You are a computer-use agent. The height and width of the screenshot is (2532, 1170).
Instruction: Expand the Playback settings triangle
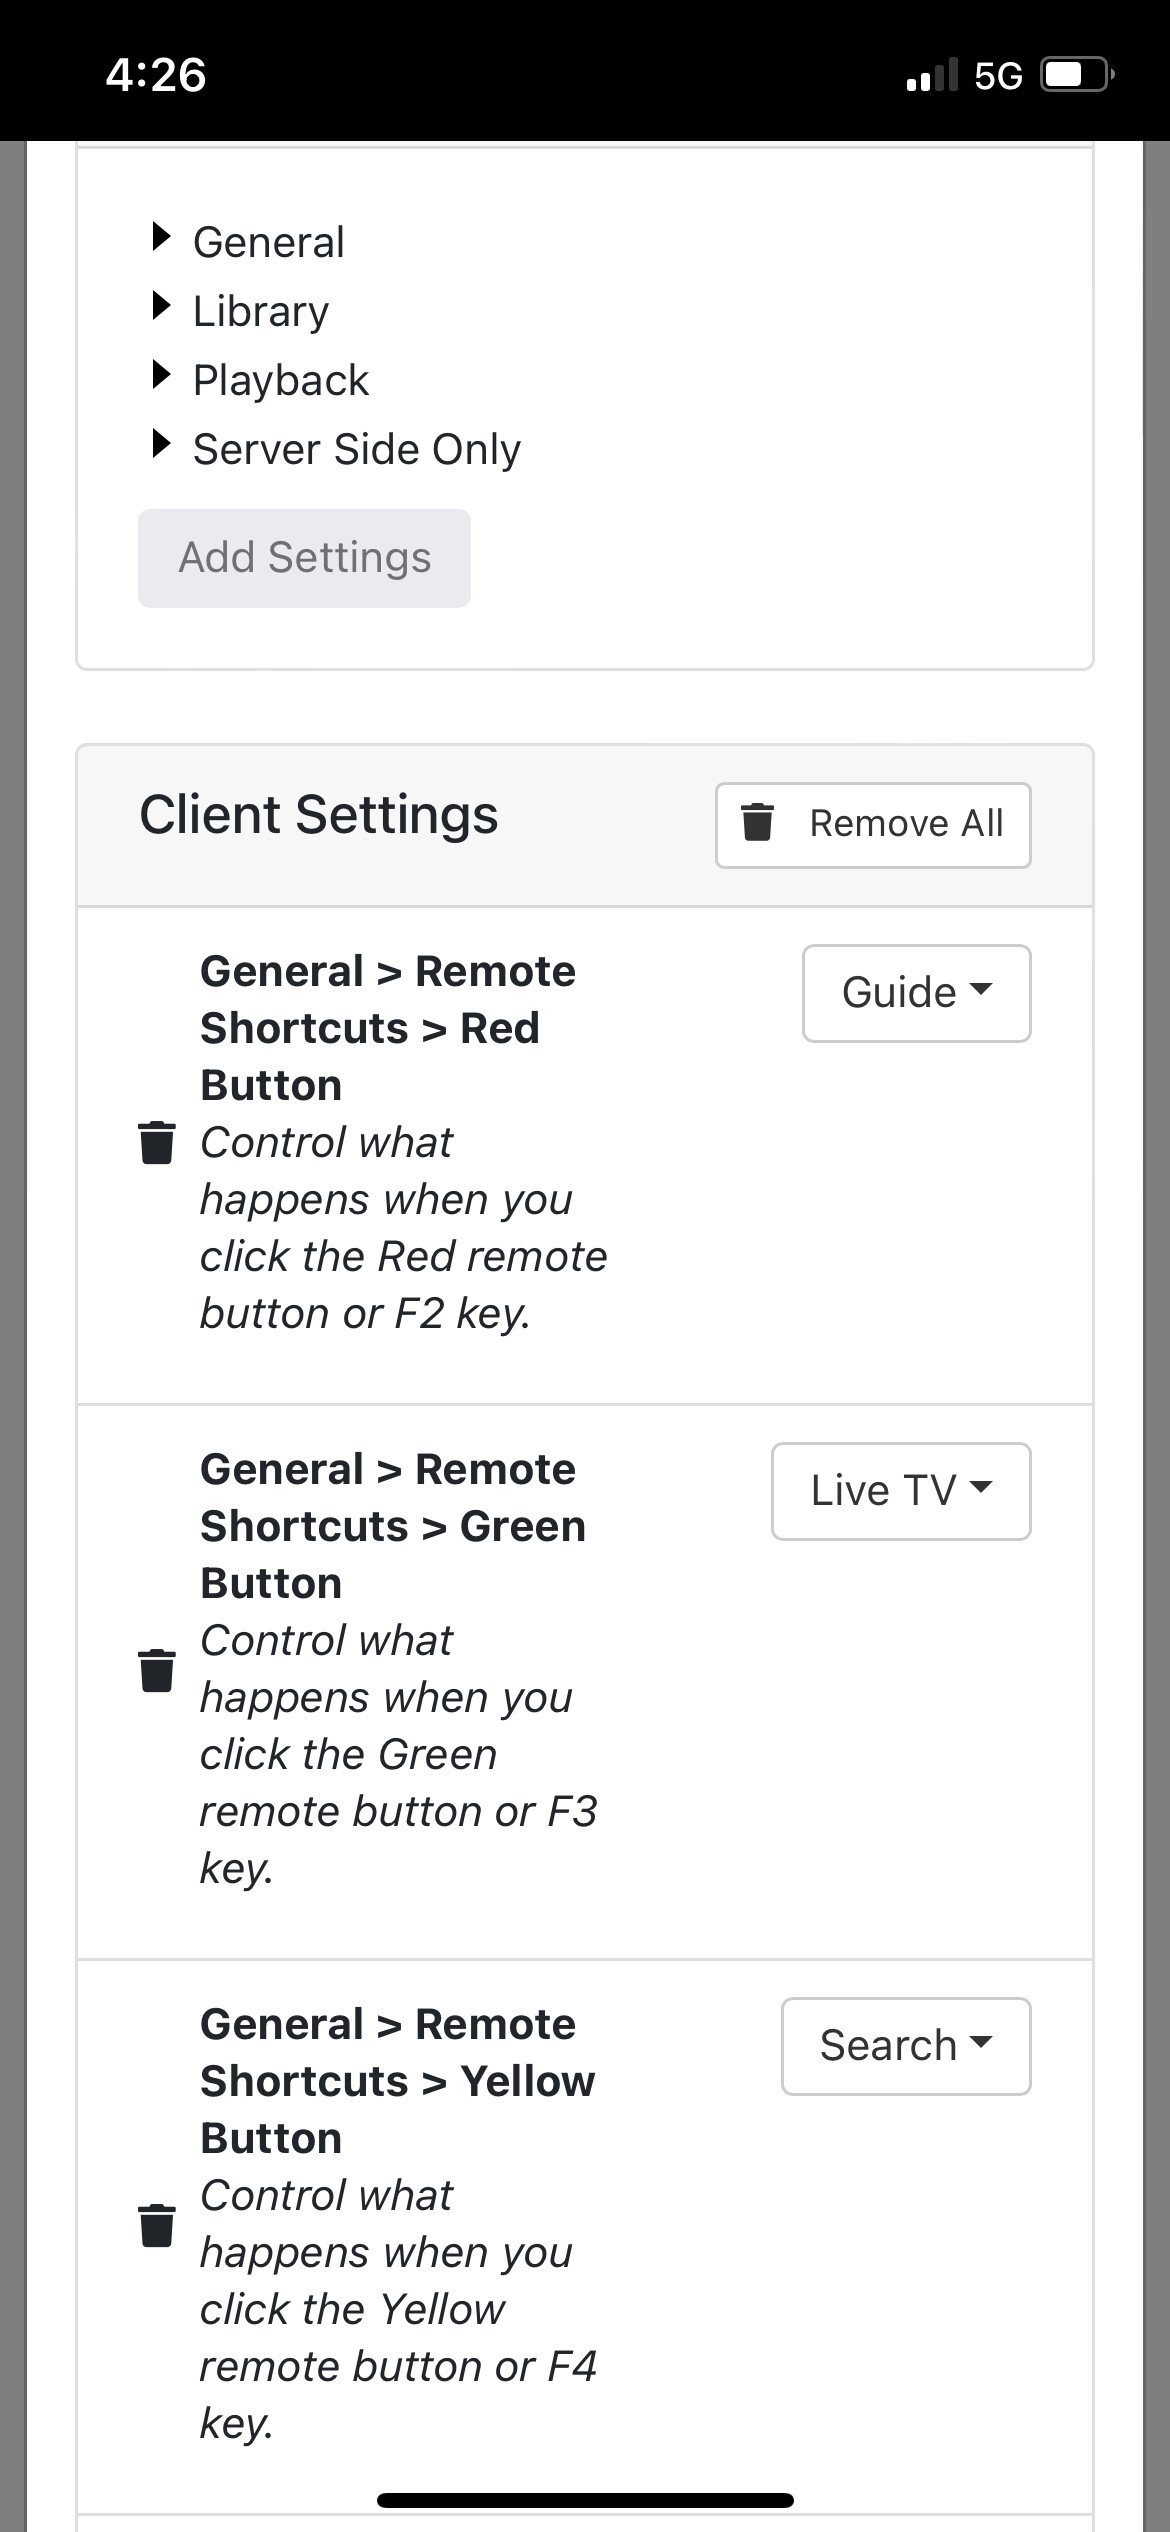[x=160, y=376]
